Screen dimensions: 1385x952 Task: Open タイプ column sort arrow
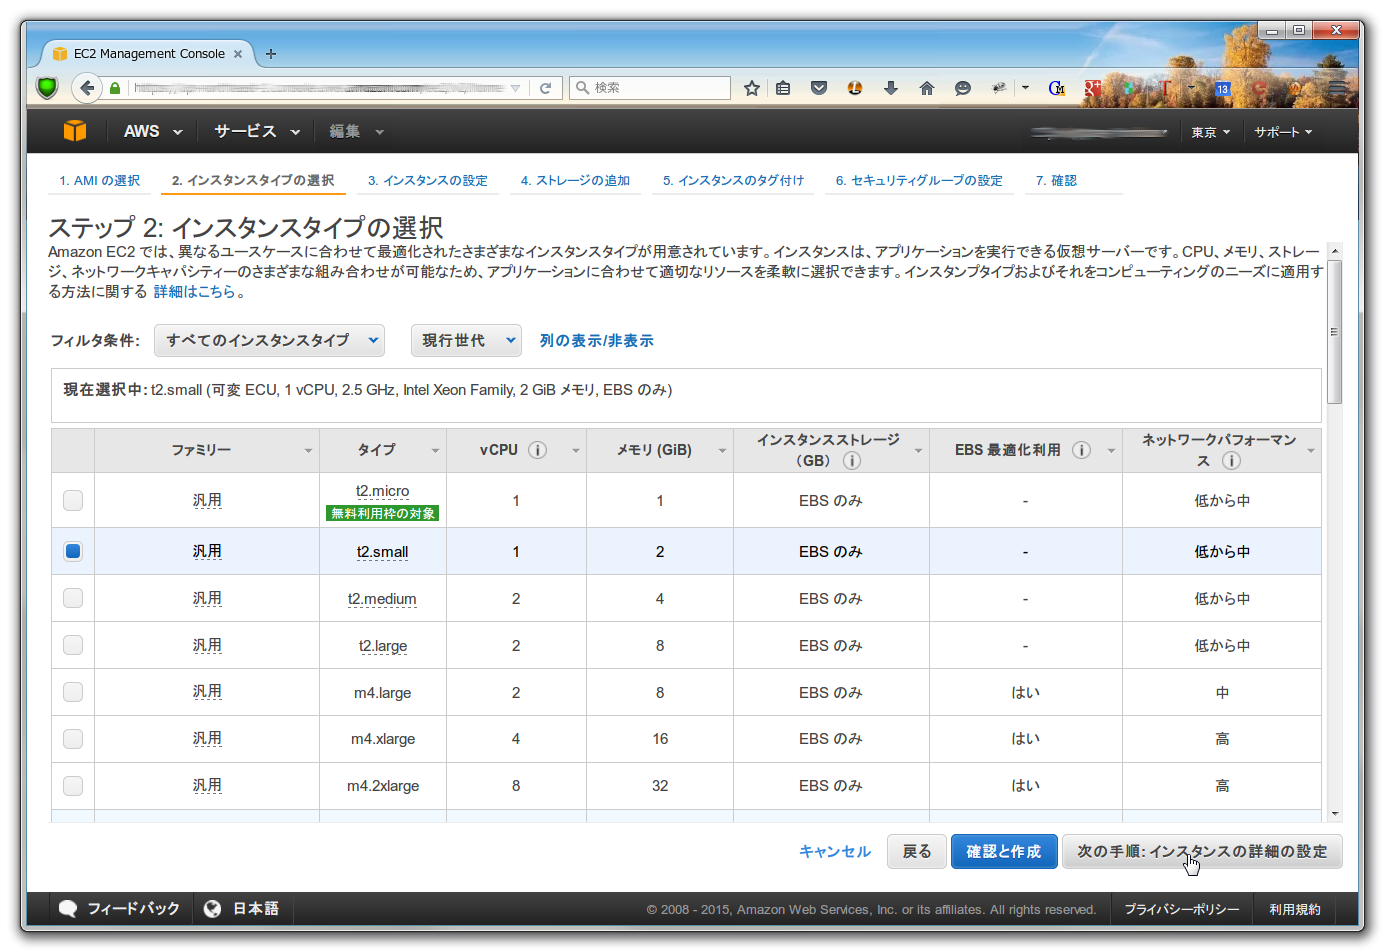click(x=435, y=451)
